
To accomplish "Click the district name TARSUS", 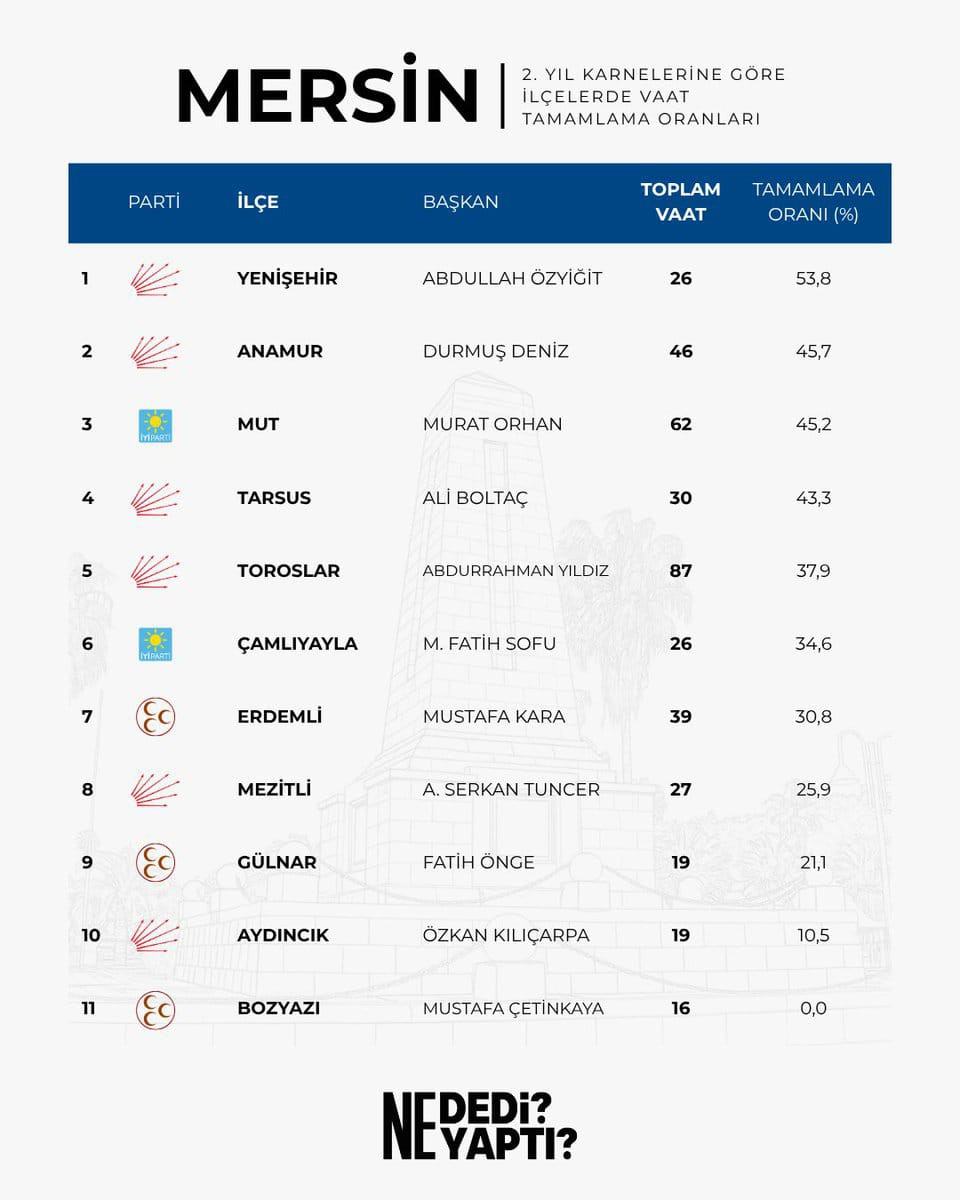I will [274, 498].
